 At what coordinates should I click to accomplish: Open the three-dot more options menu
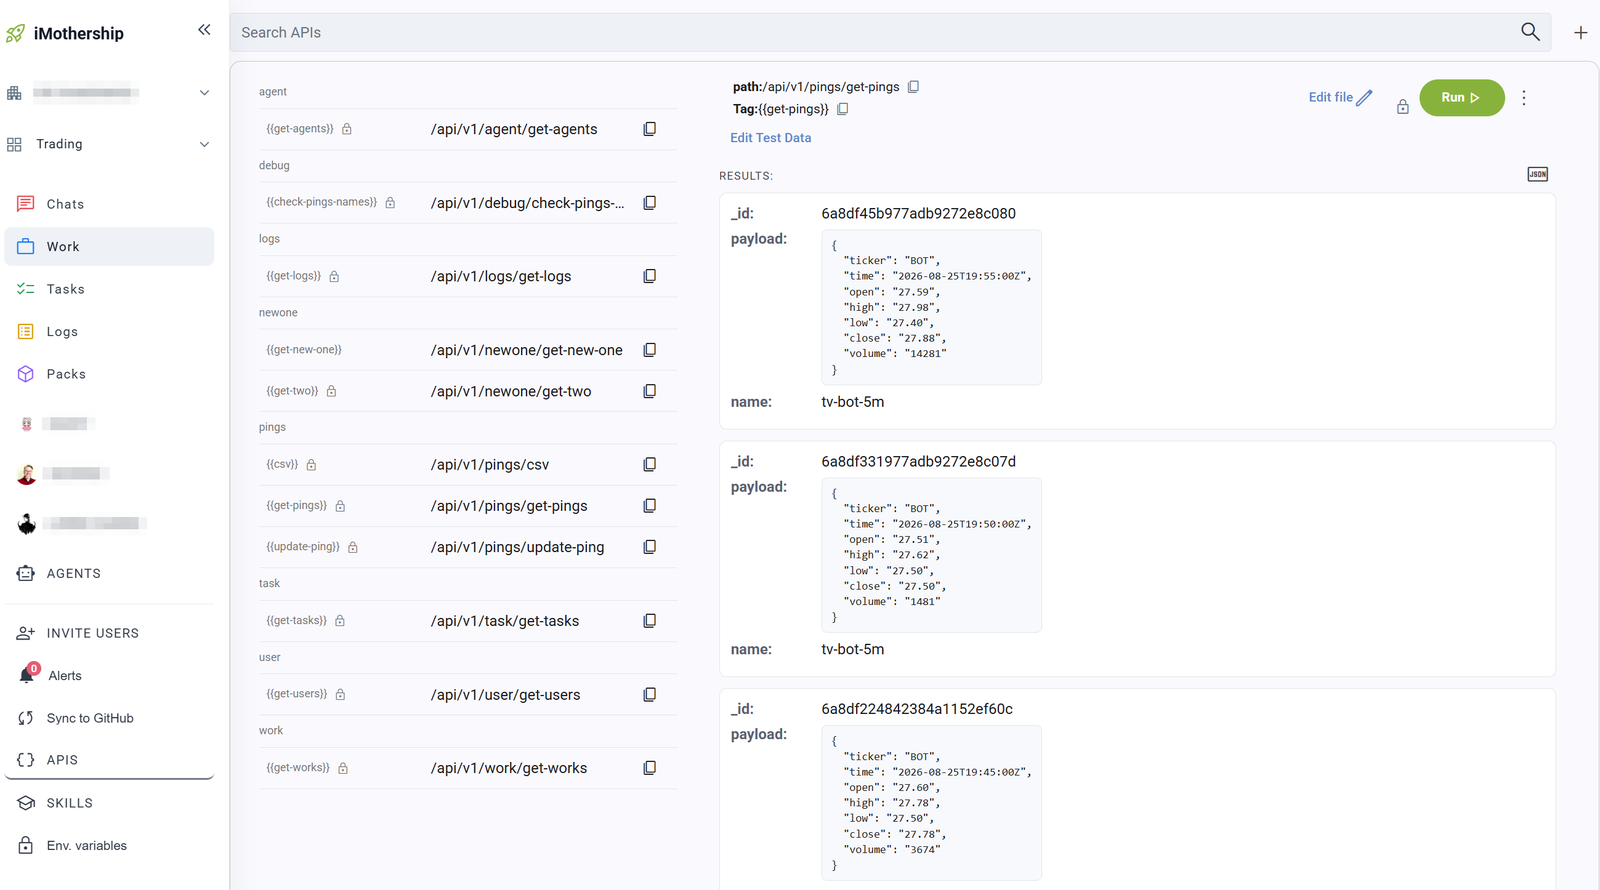(x=1524, y=98)
